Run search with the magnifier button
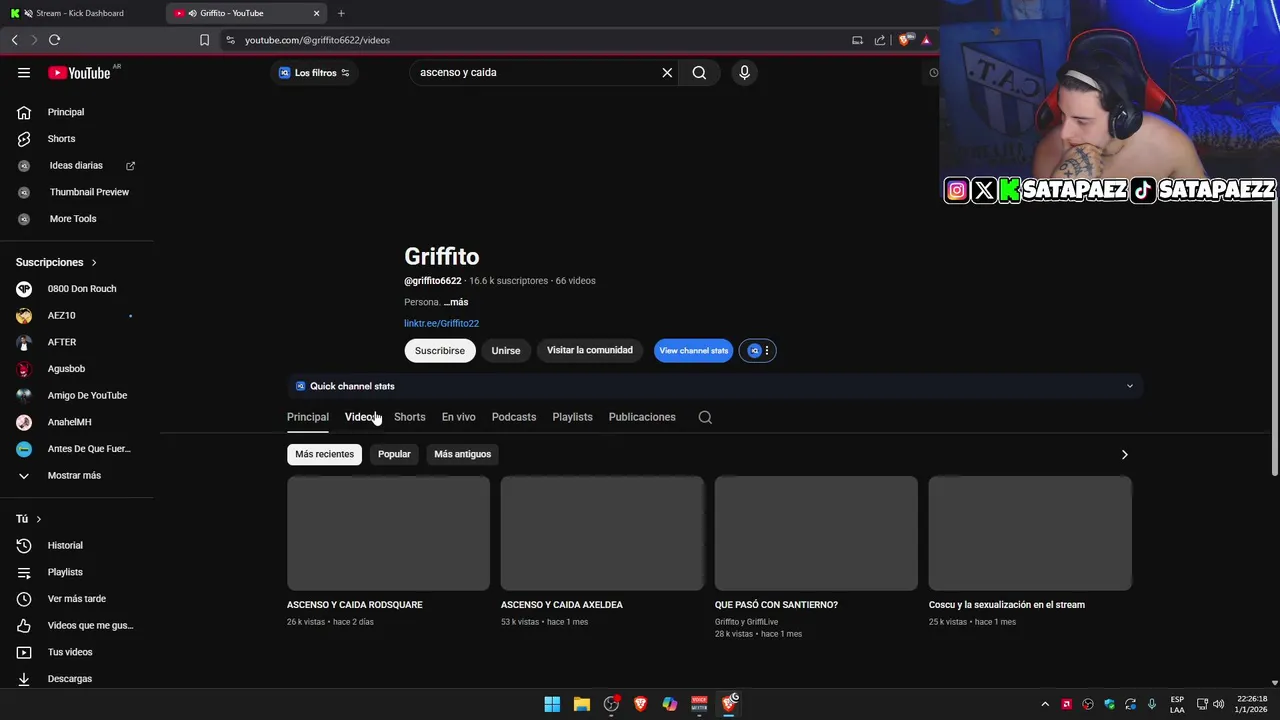The height and width of the screenshot is (720, 1280). pos(699,72)
